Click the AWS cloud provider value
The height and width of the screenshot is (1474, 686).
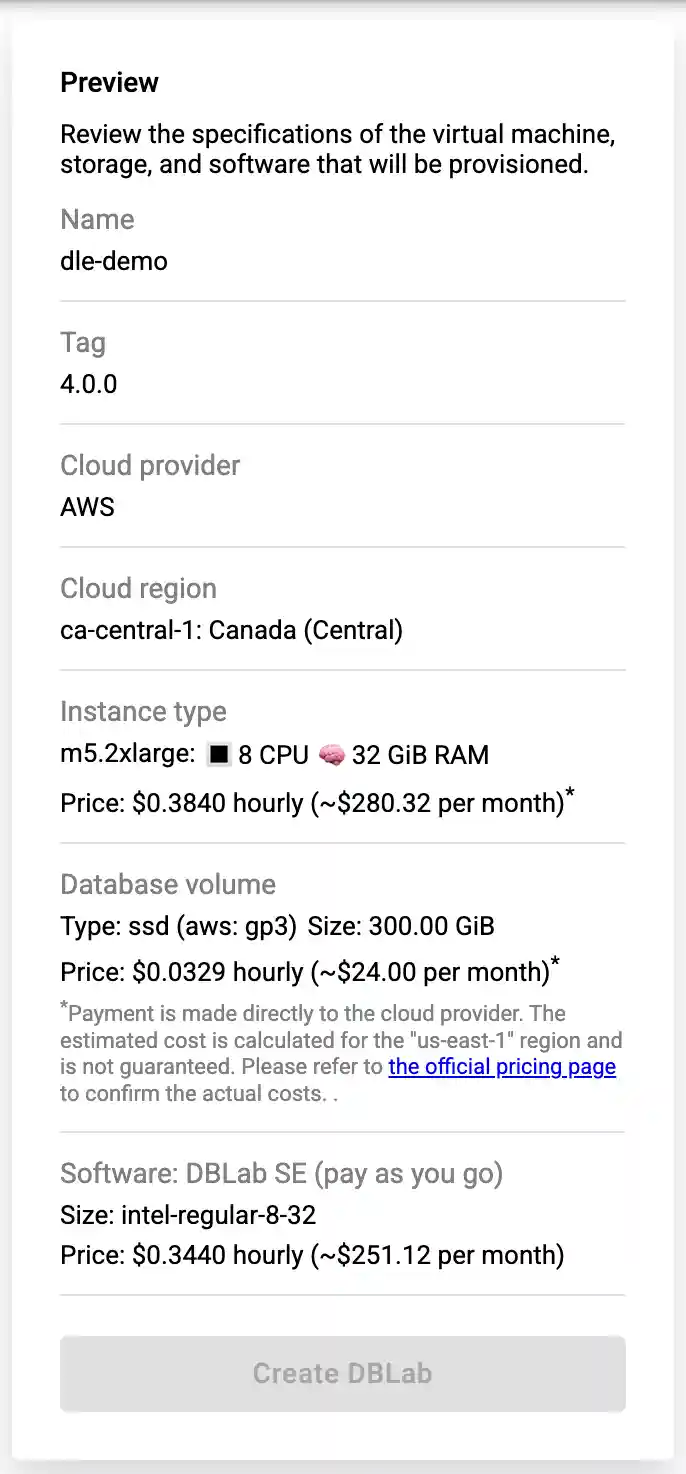(x=88, y=507)
